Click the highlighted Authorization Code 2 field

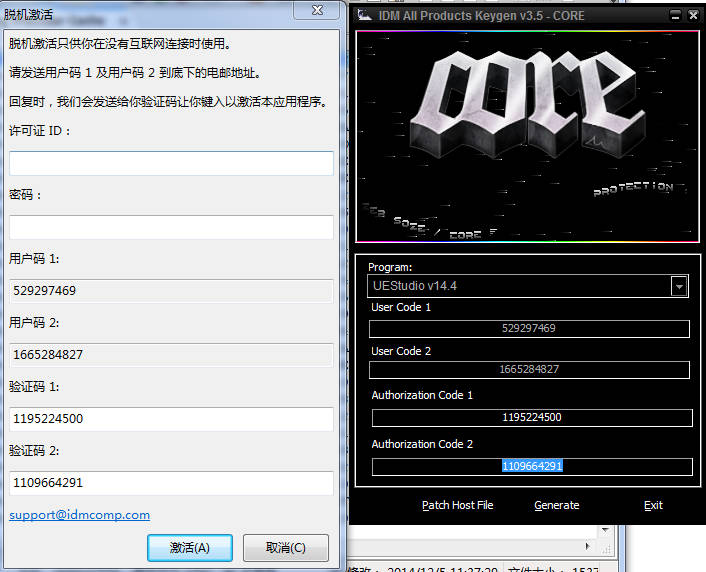click(x=531, y=466)
